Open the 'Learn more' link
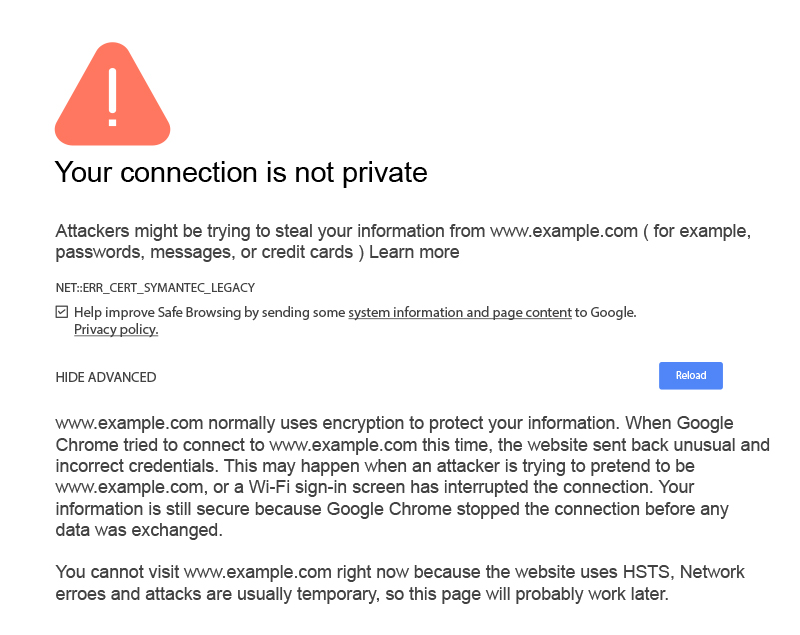 (x=414, y=252)
